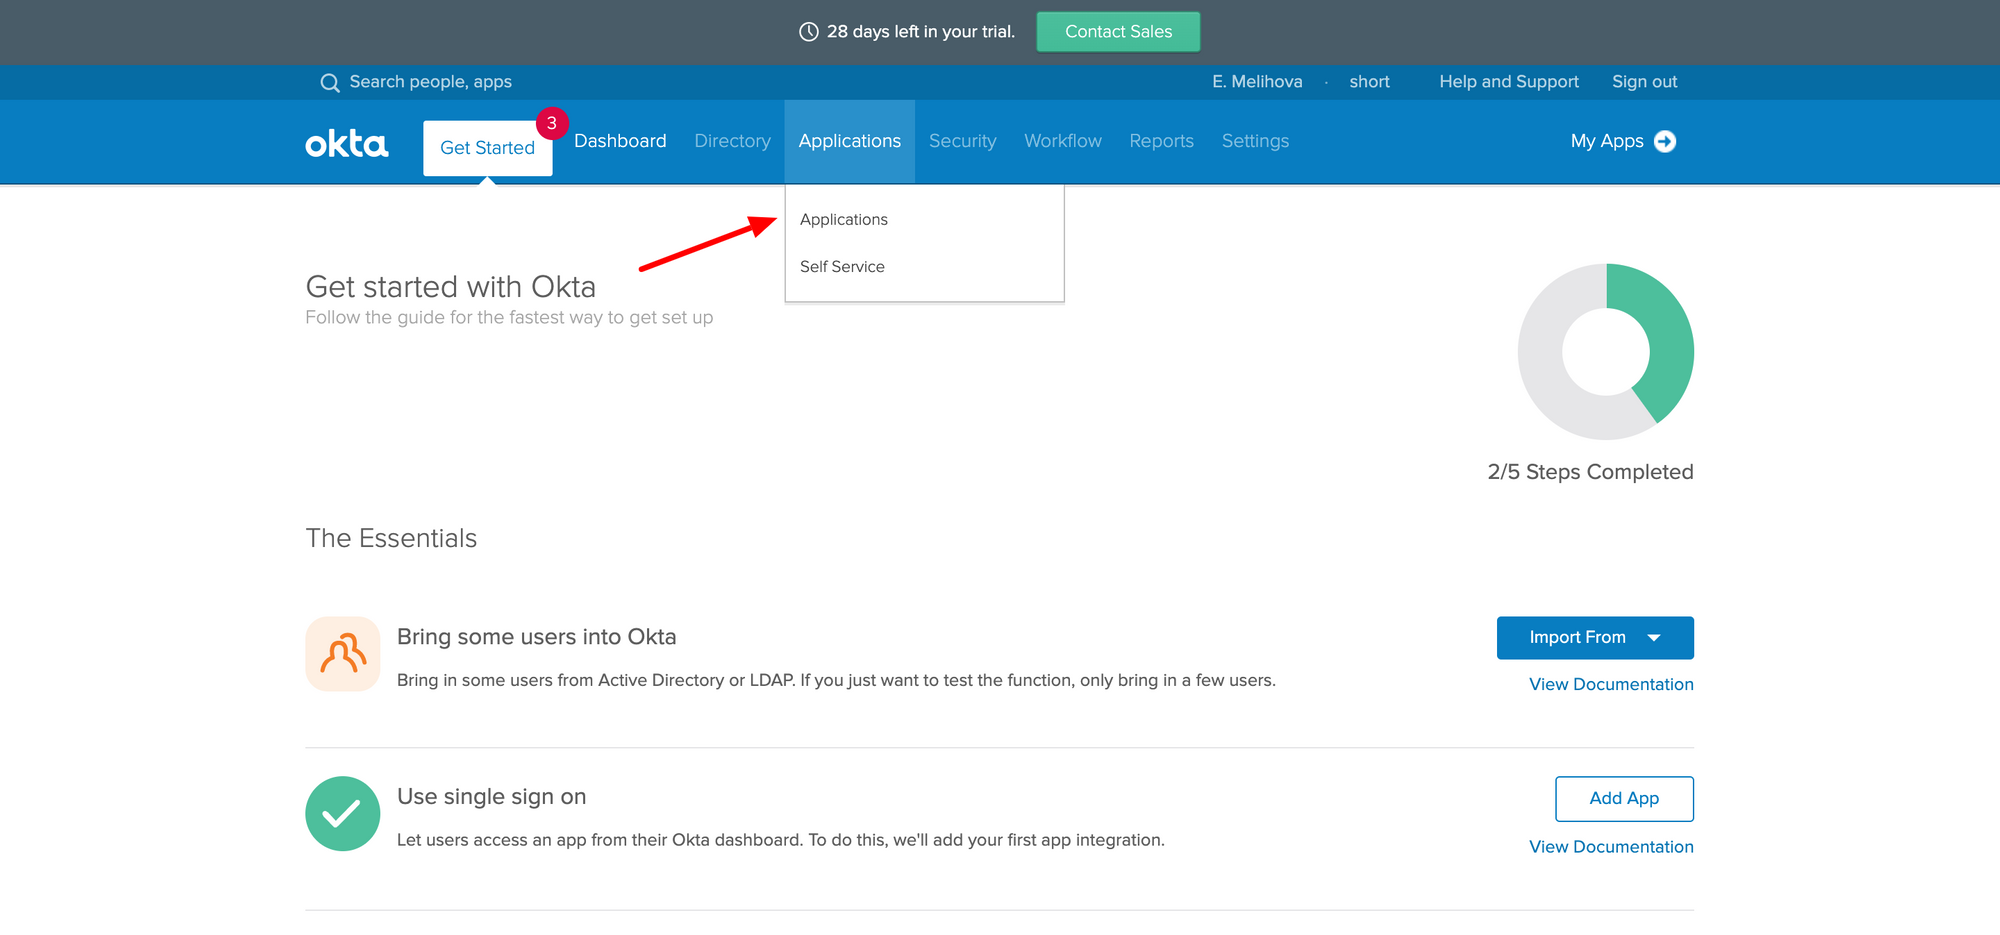
Task: Open the Settings menu
Action: 1255,141
